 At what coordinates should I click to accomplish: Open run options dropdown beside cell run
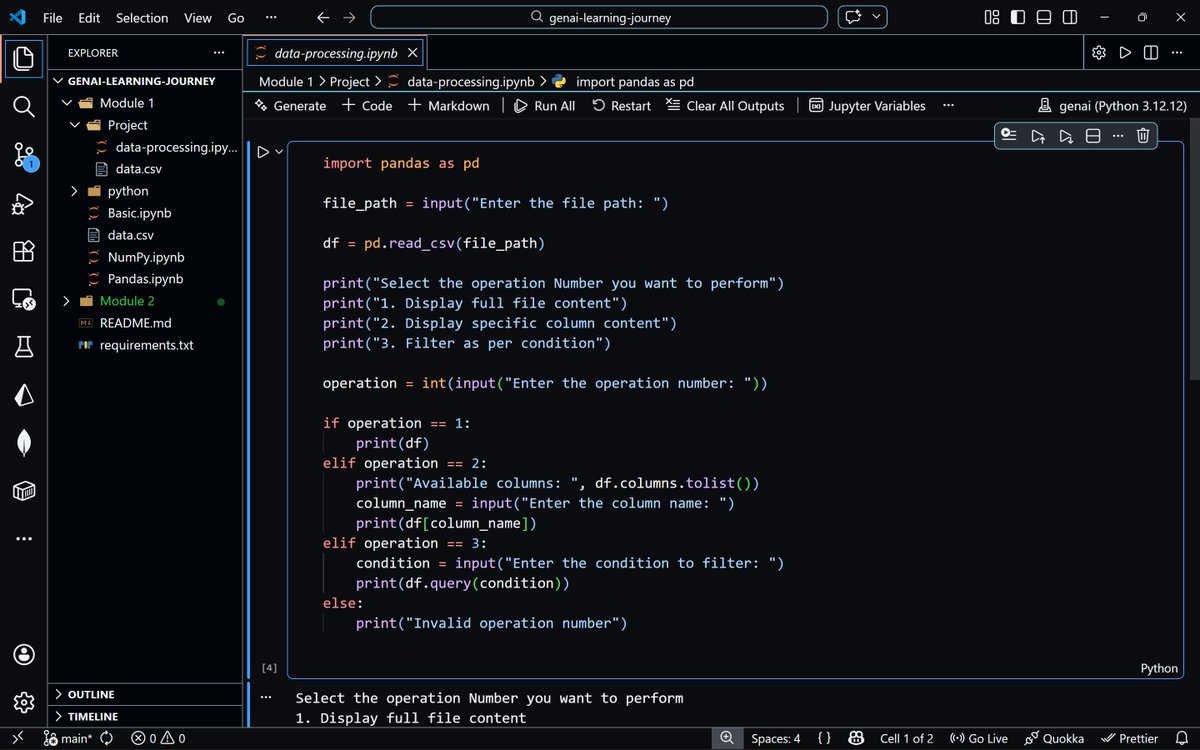(x=279, y=152)
